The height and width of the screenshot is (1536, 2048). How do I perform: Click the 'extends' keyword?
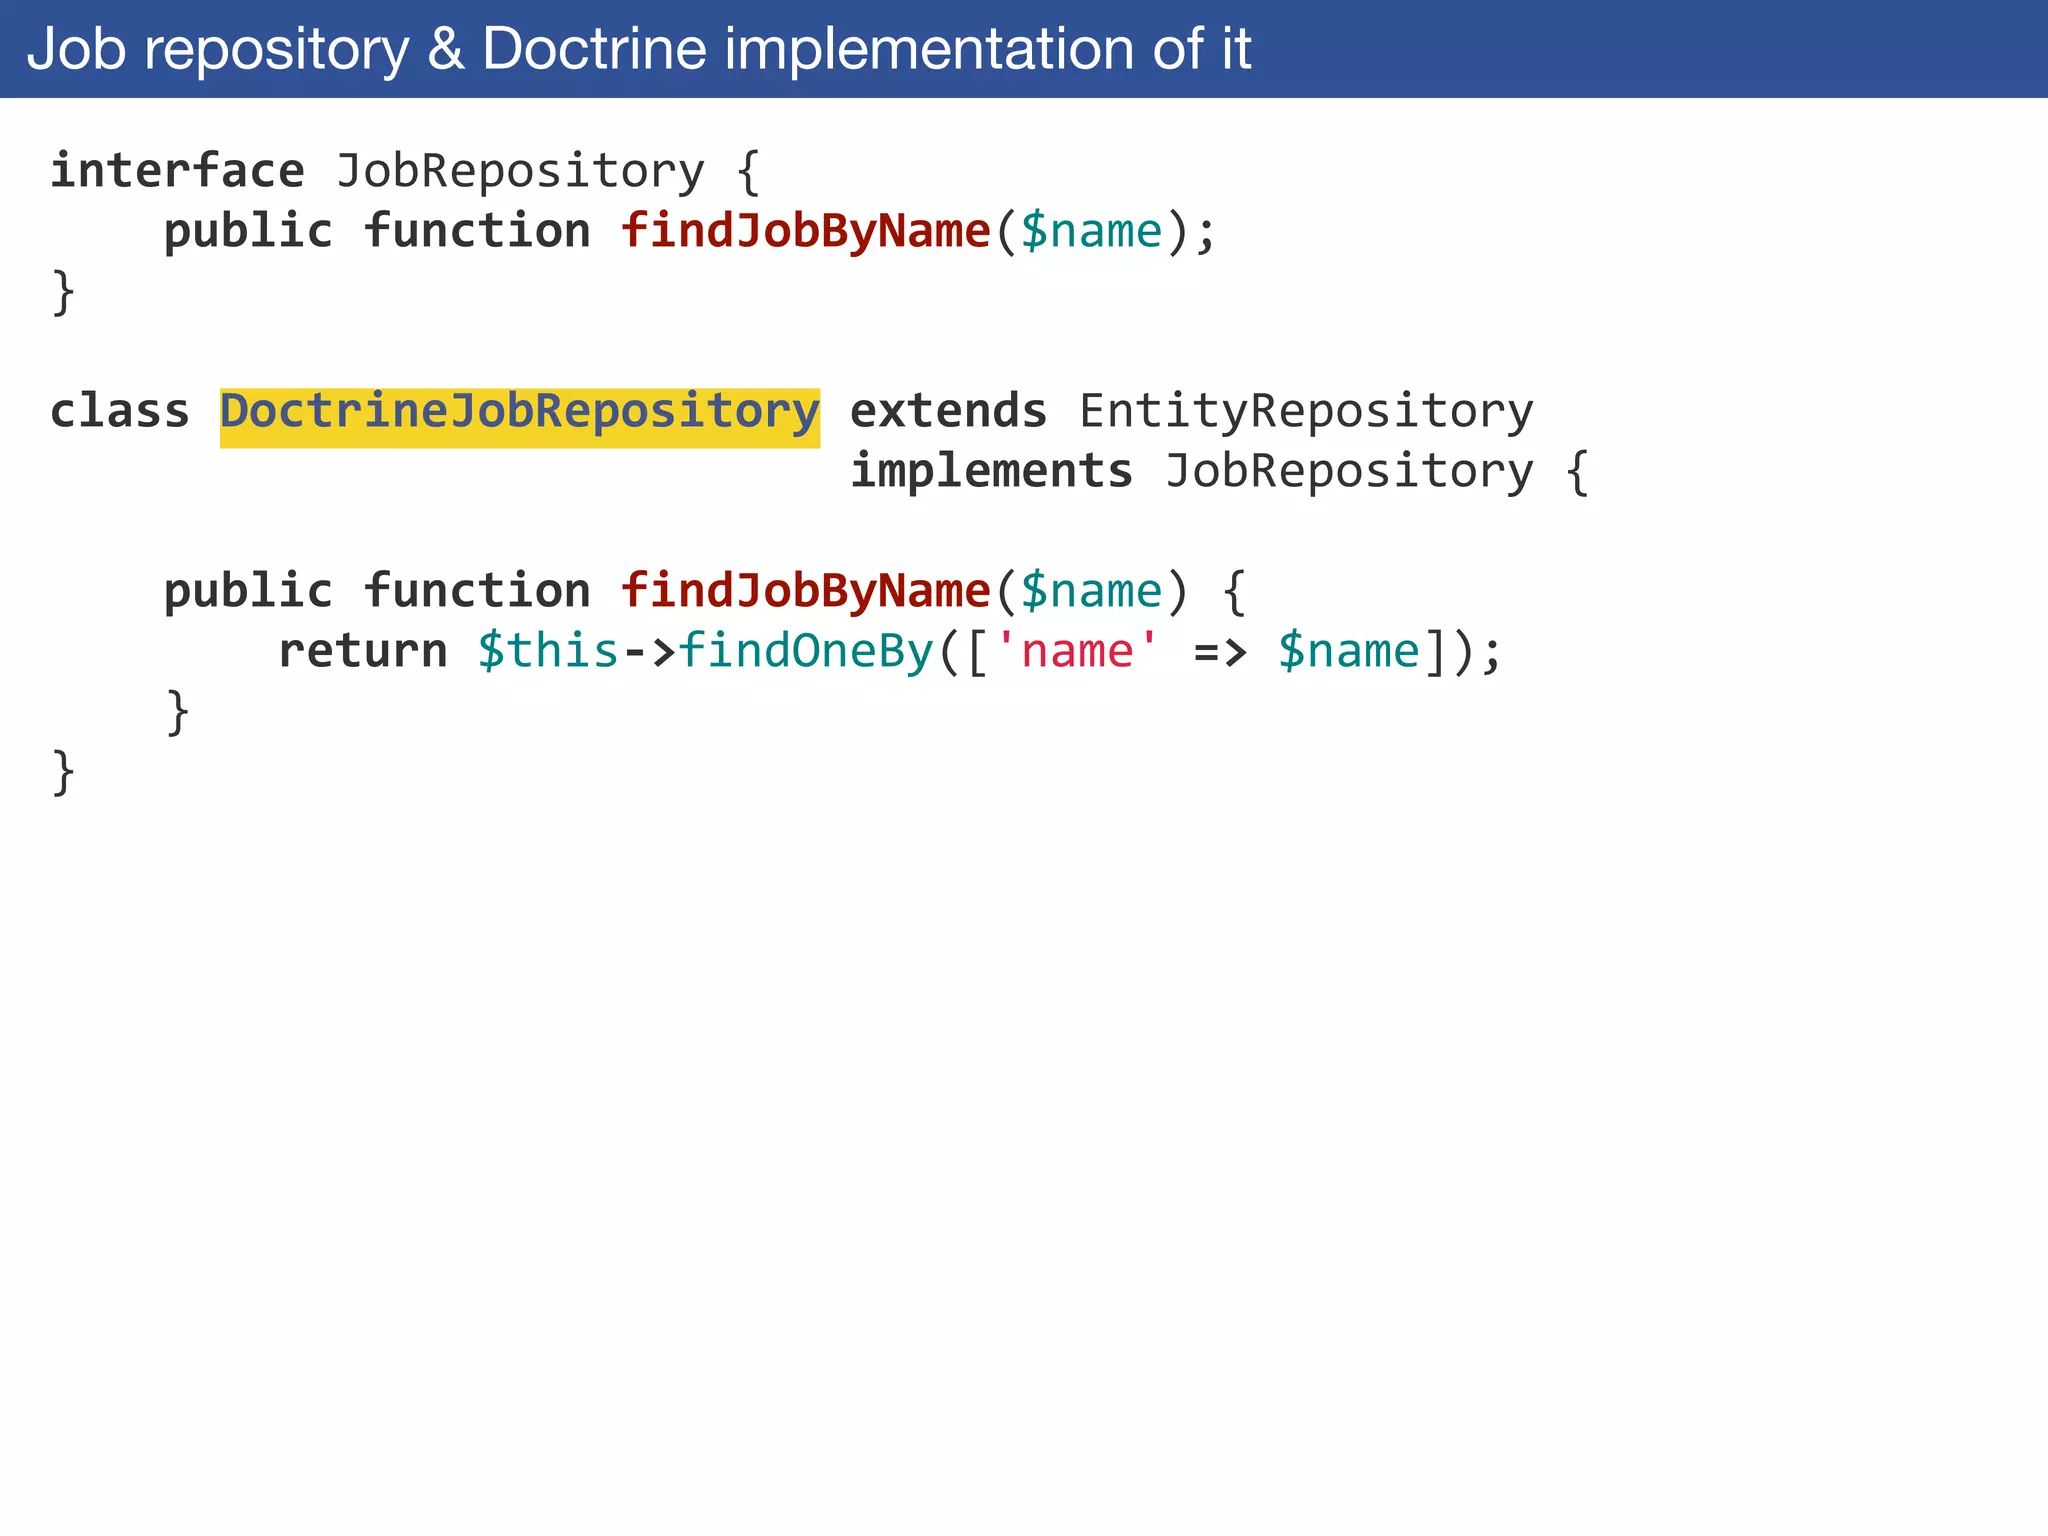[948, 411]
